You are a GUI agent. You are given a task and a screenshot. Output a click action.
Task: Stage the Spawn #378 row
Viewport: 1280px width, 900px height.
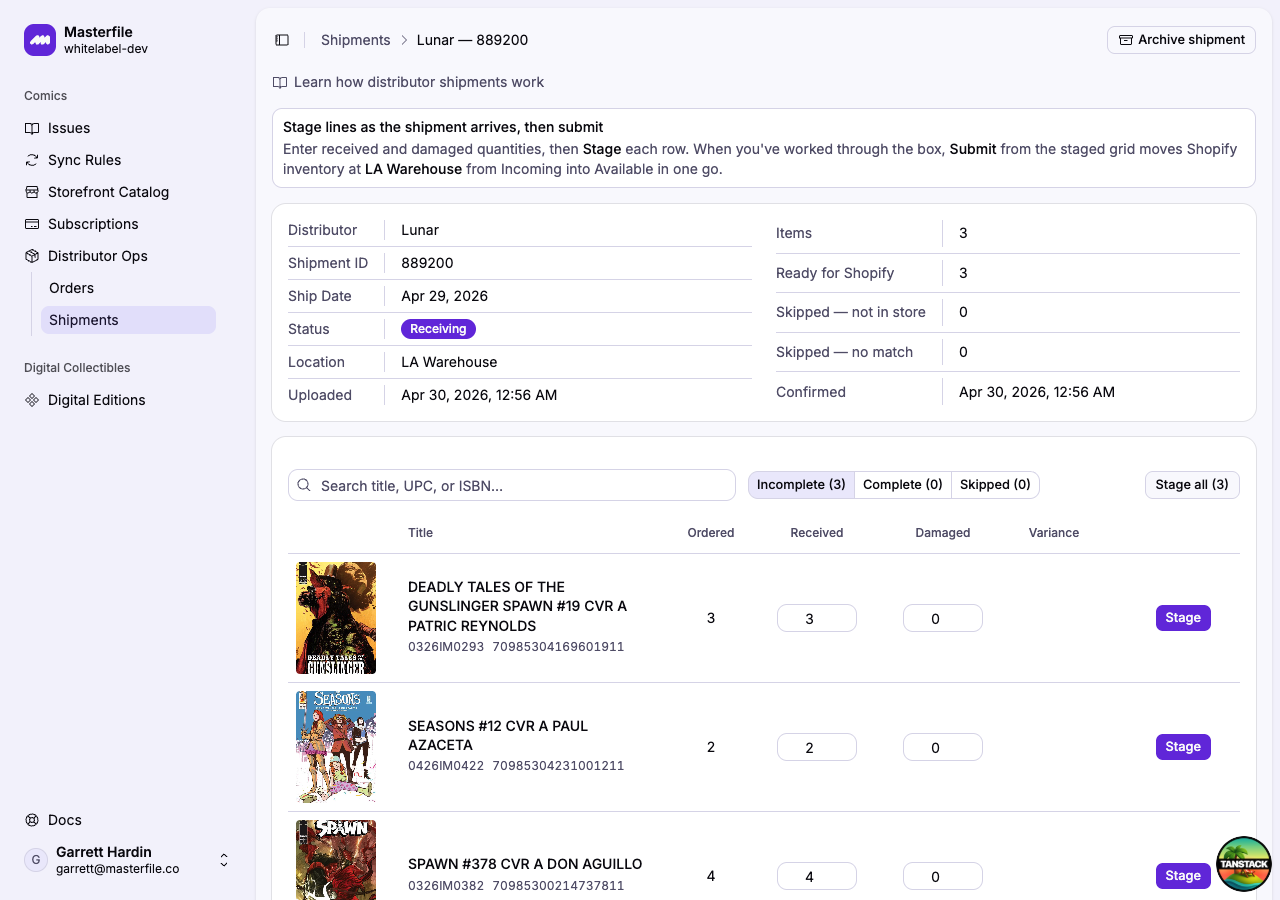point(1183,876)
